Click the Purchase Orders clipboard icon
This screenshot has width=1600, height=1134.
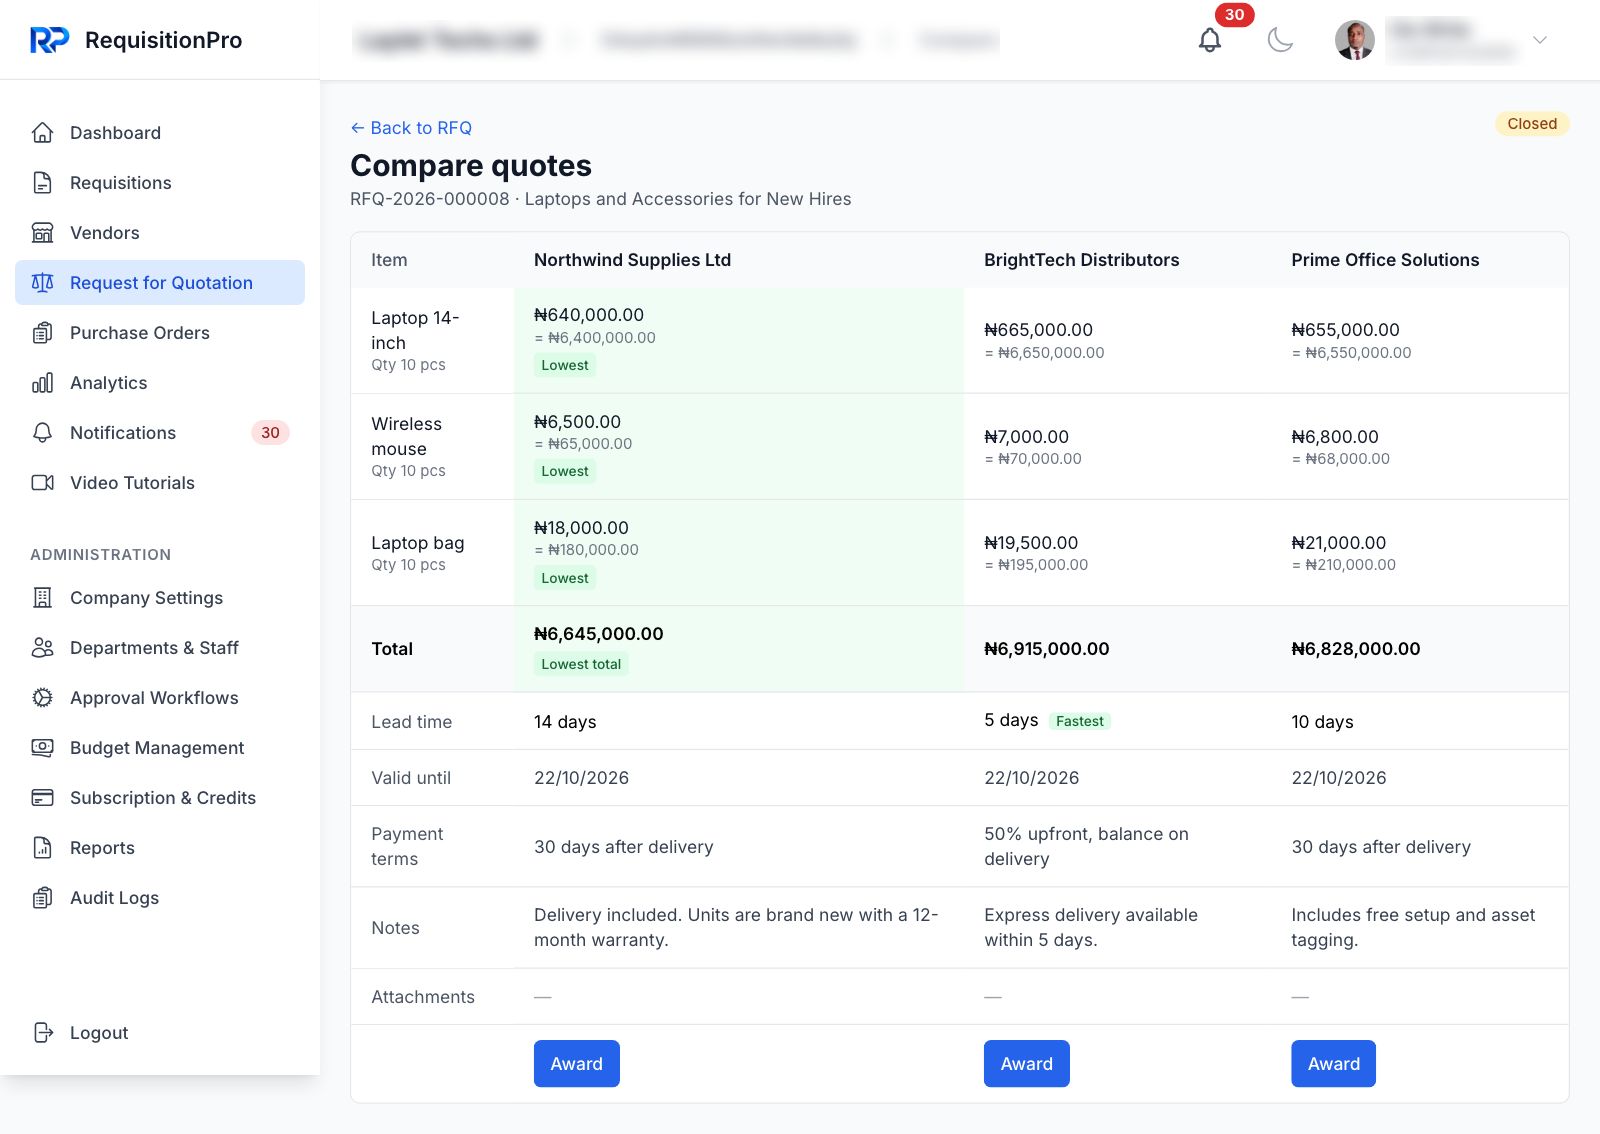(x=42, y=333)
